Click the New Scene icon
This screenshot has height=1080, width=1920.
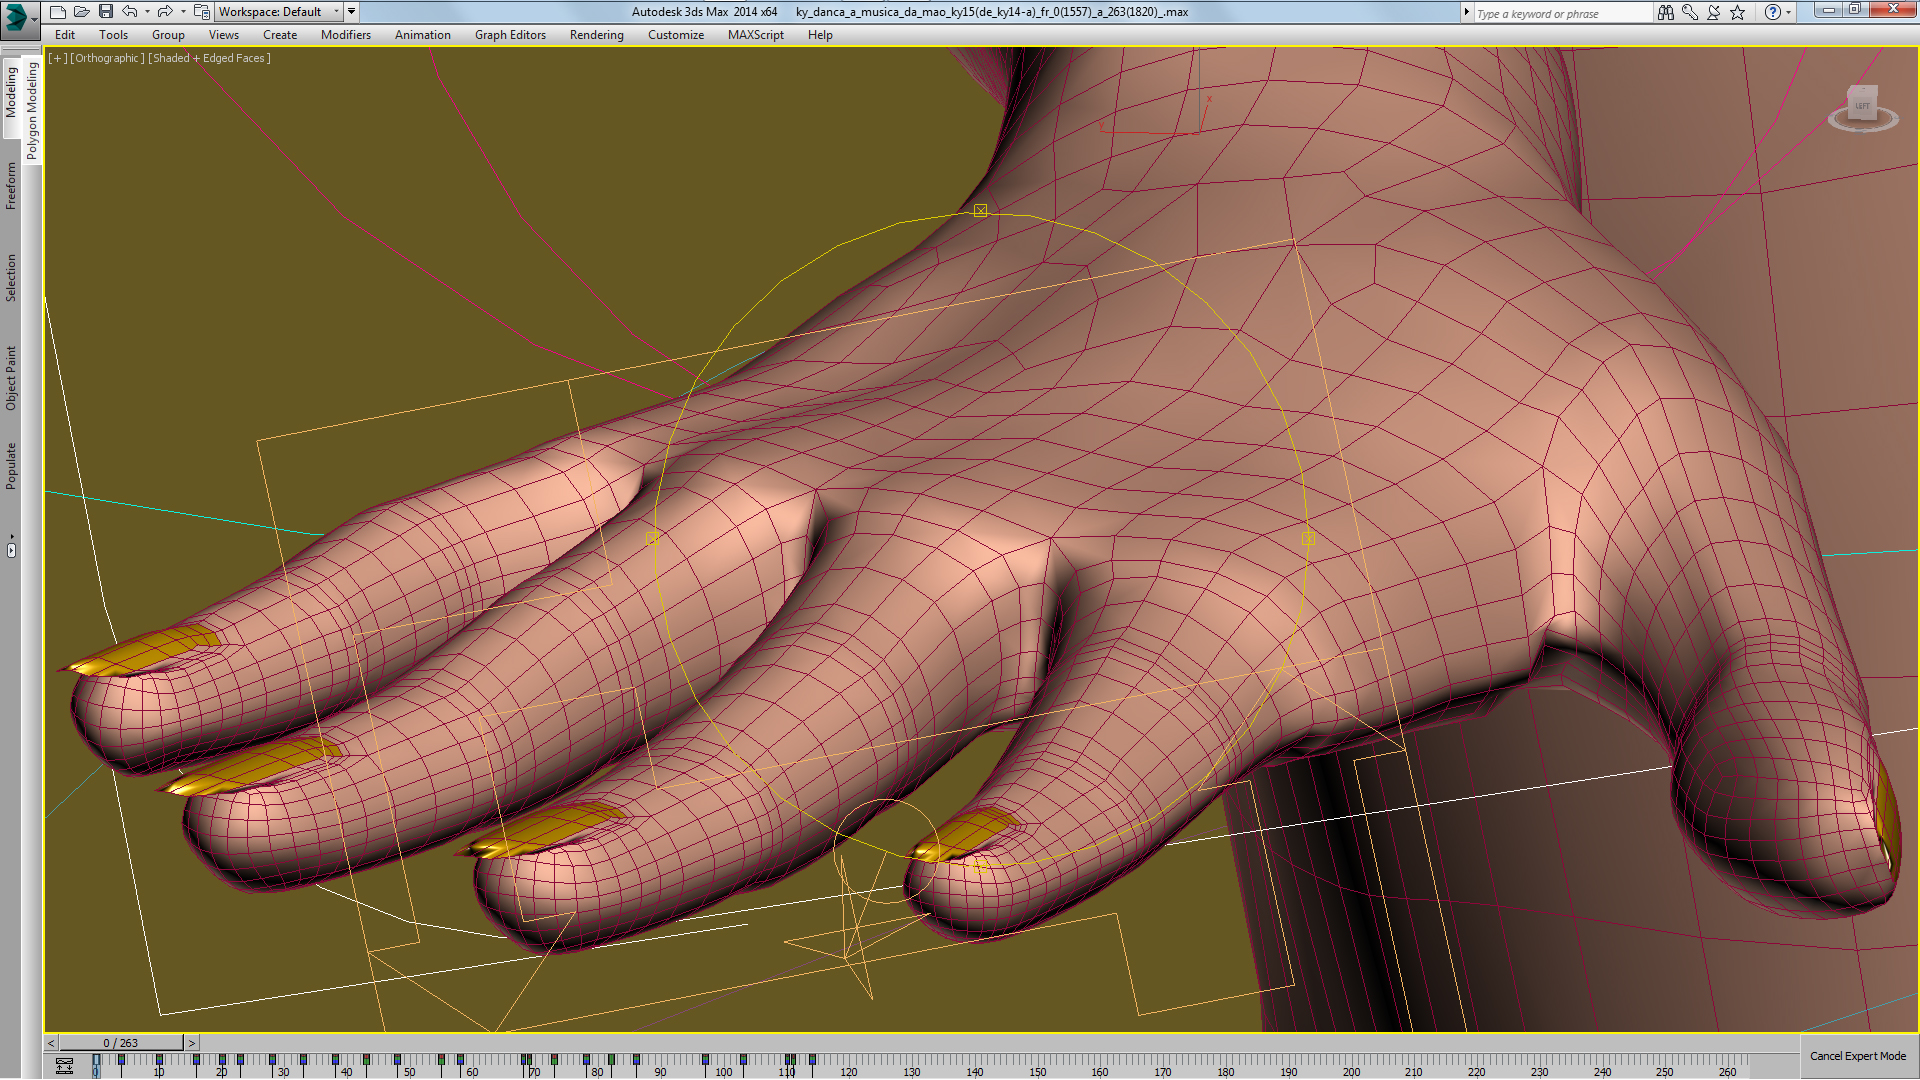pyautogui.click(x=58, y=12)
